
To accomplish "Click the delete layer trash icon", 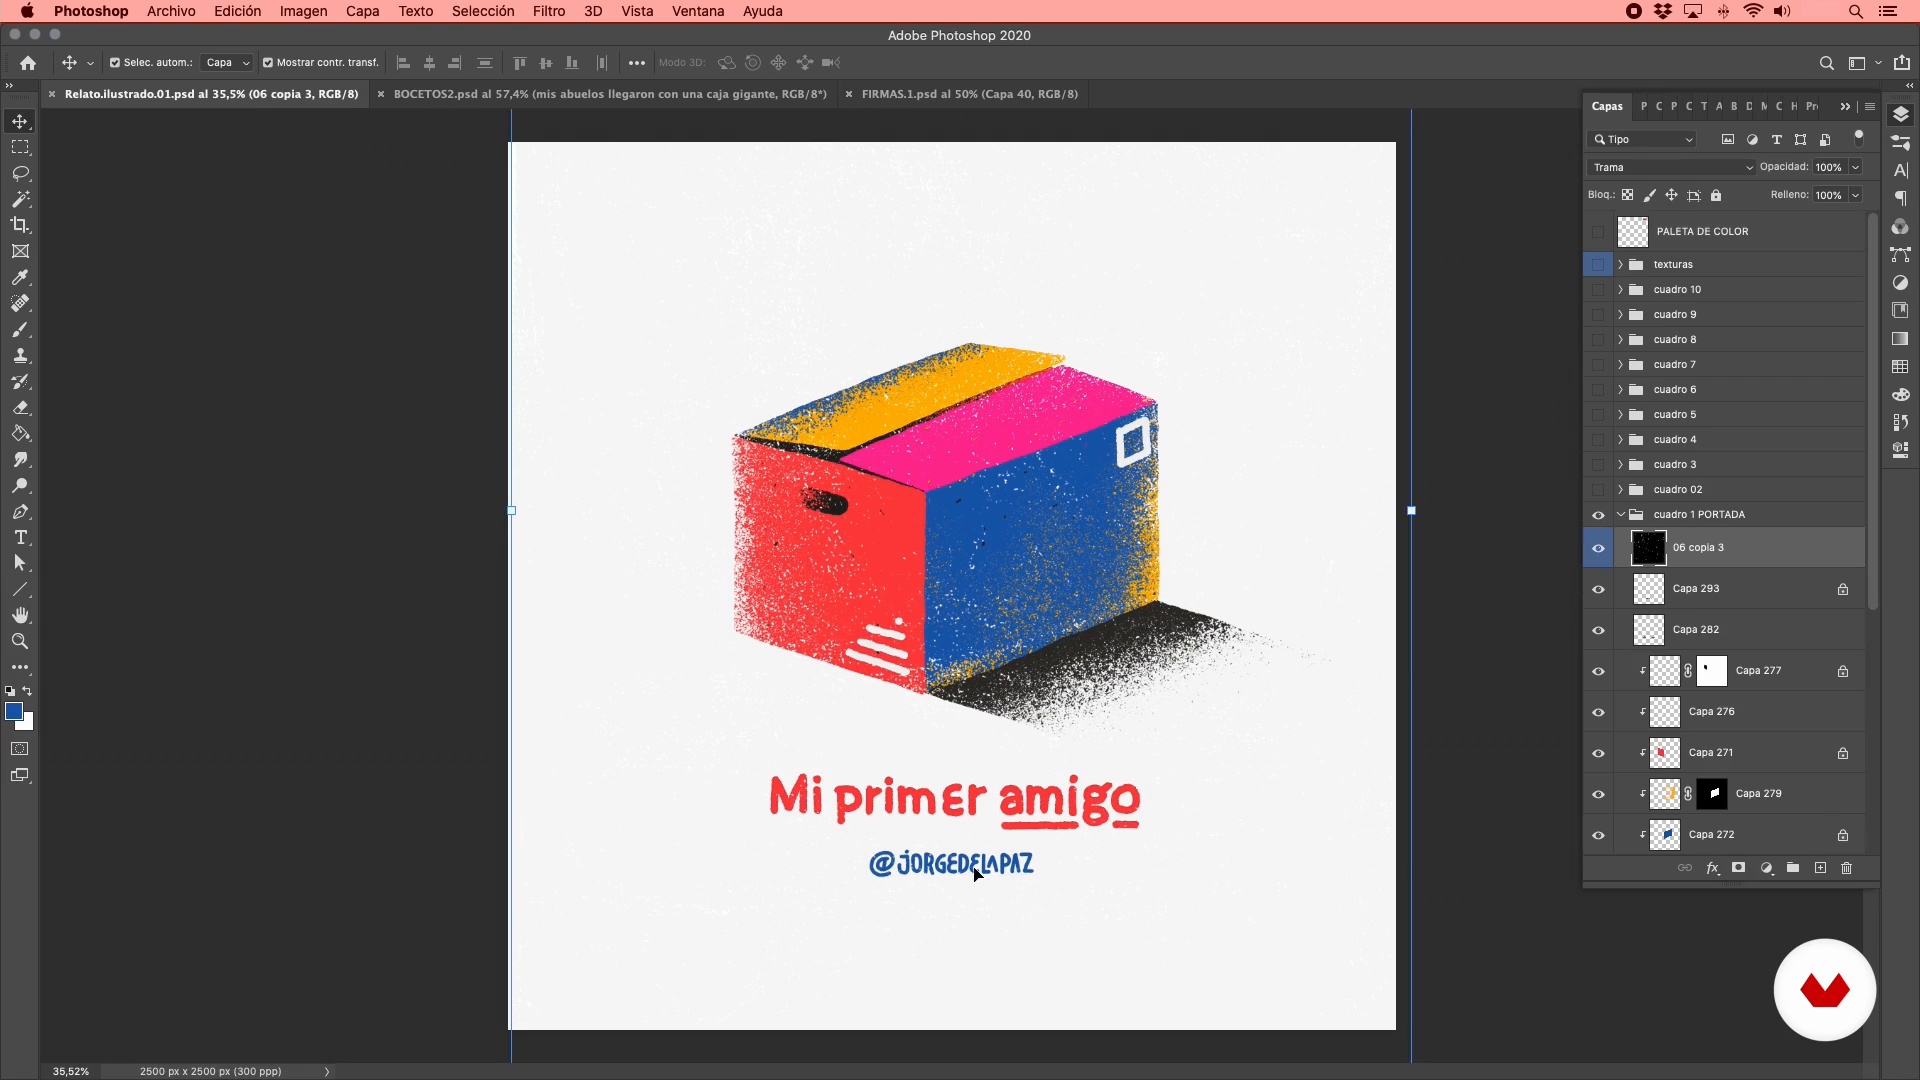I will pyautogui.click(x=1846, y=868).
